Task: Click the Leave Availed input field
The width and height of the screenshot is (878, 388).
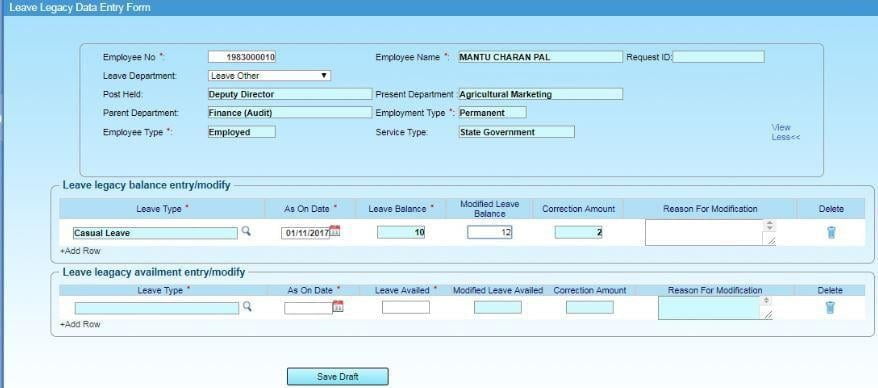Action: click(406, 307)
